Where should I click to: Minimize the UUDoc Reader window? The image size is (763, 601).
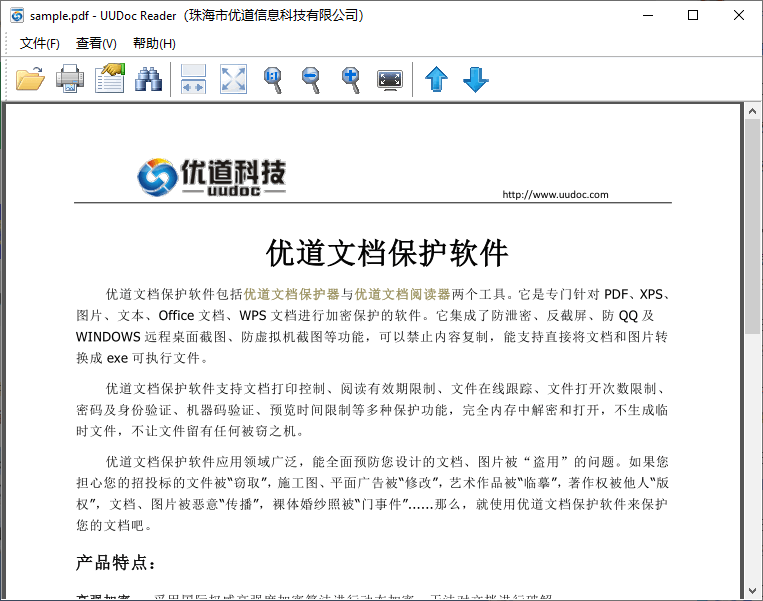point(648,16)
